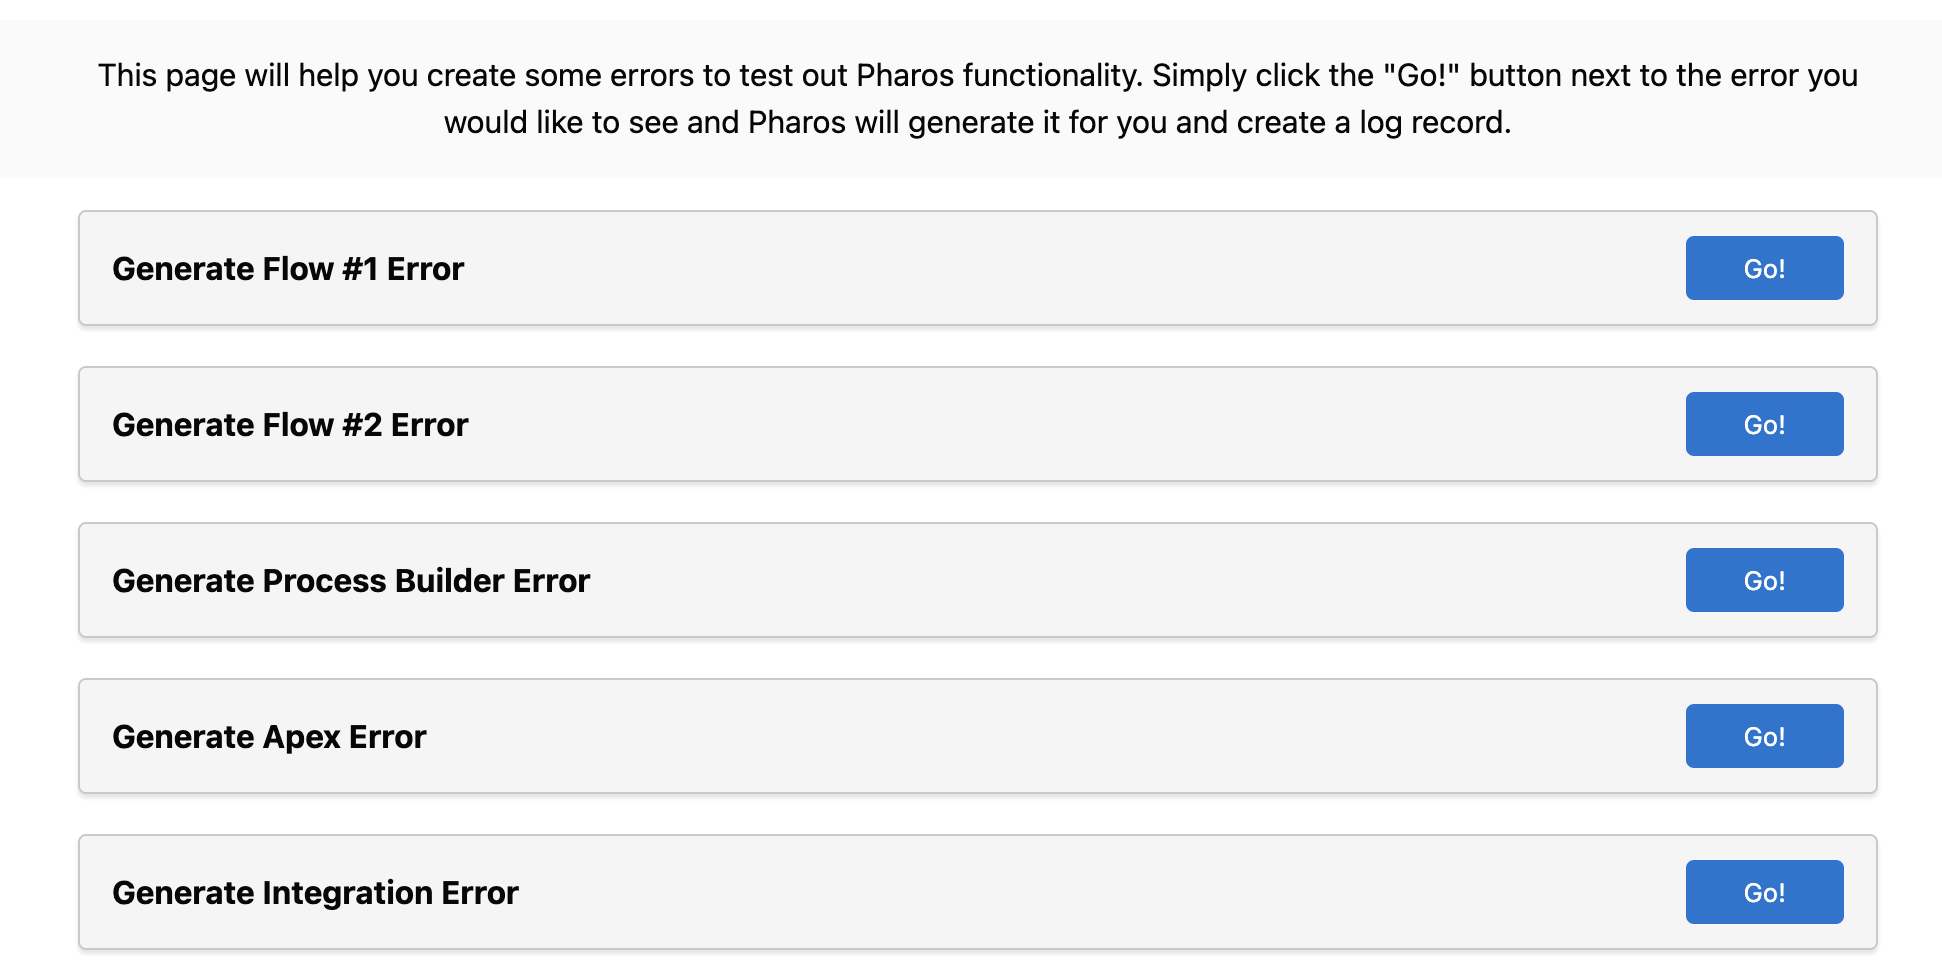Click Go! next to Generate Flow #2 Error
Viewport: 1942px width, 968px height.
pyautogui.click(x=1764, y=424)
